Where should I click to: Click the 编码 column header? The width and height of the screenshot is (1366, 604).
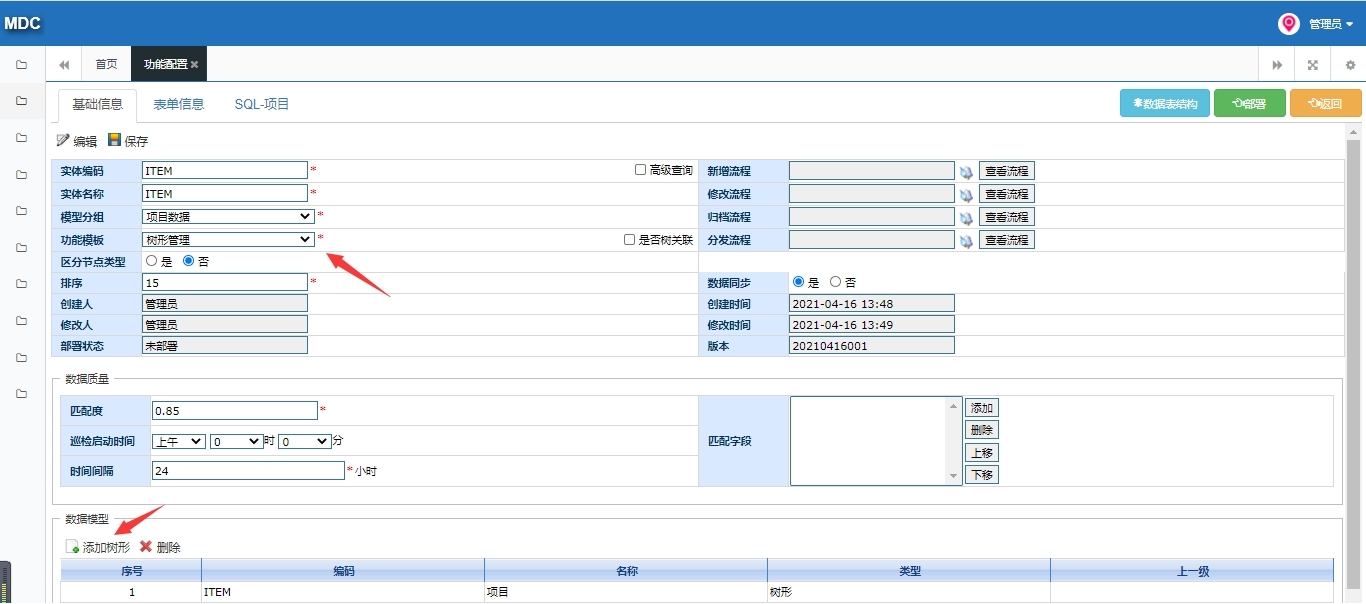343,571
